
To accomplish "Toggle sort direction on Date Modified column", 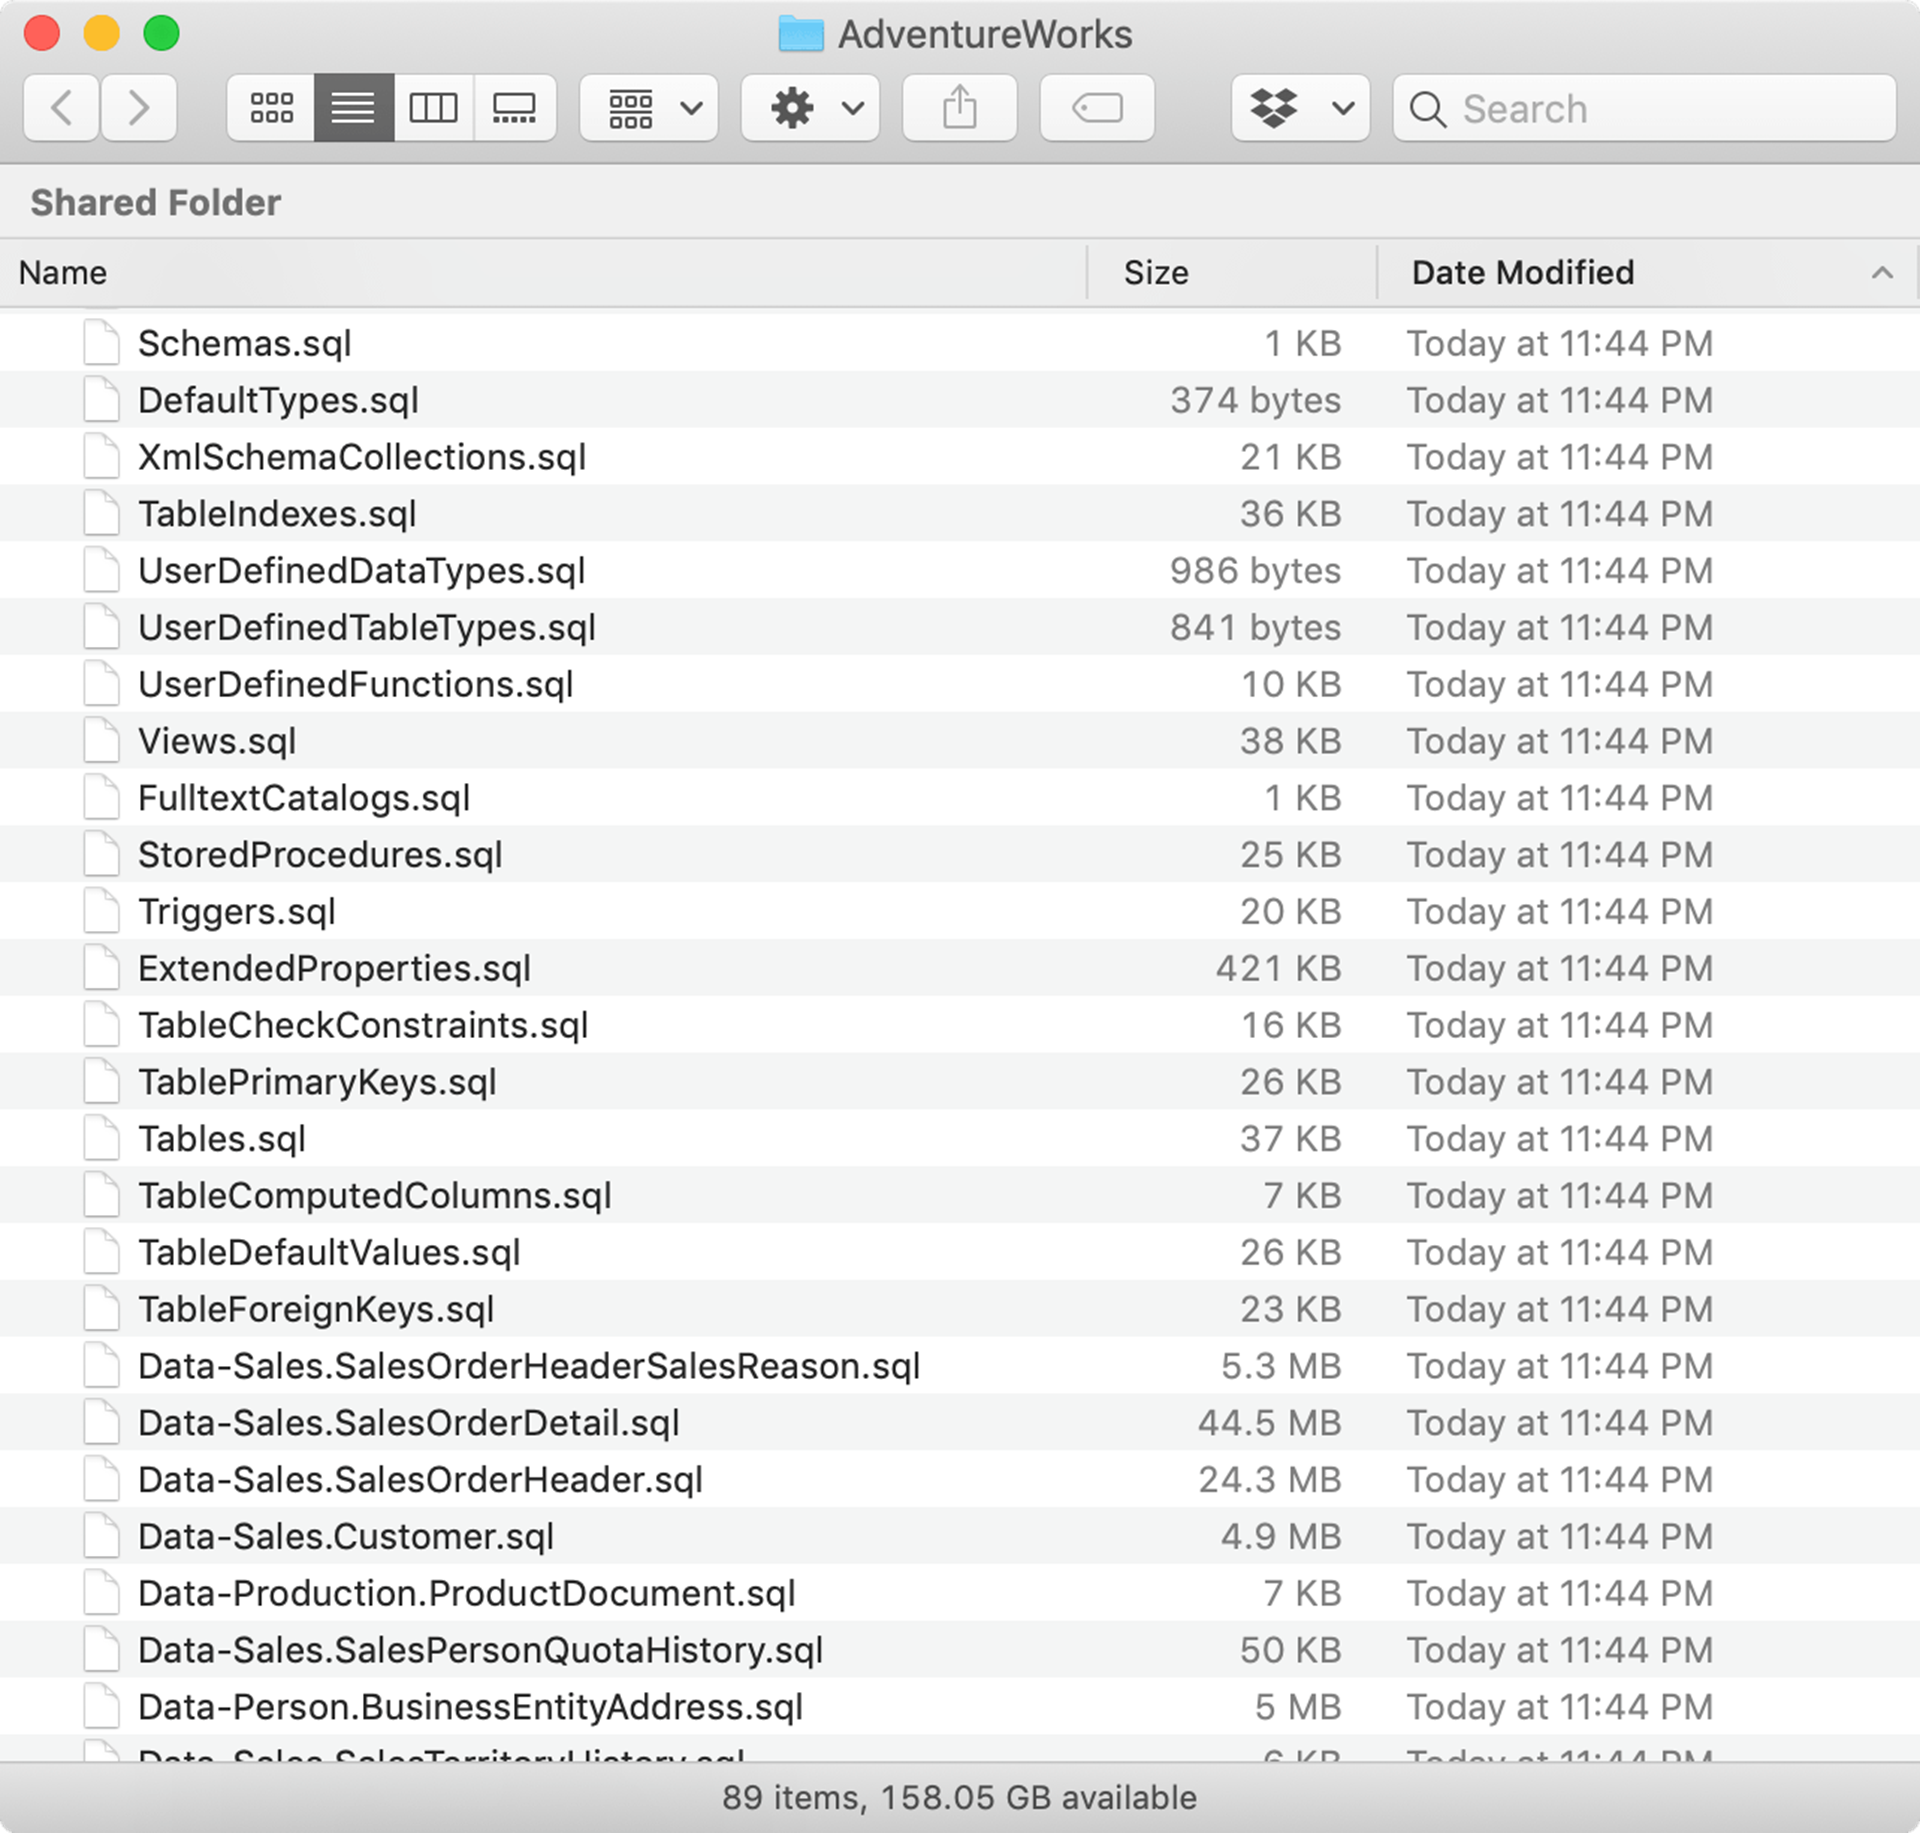I will point(1522,272).
